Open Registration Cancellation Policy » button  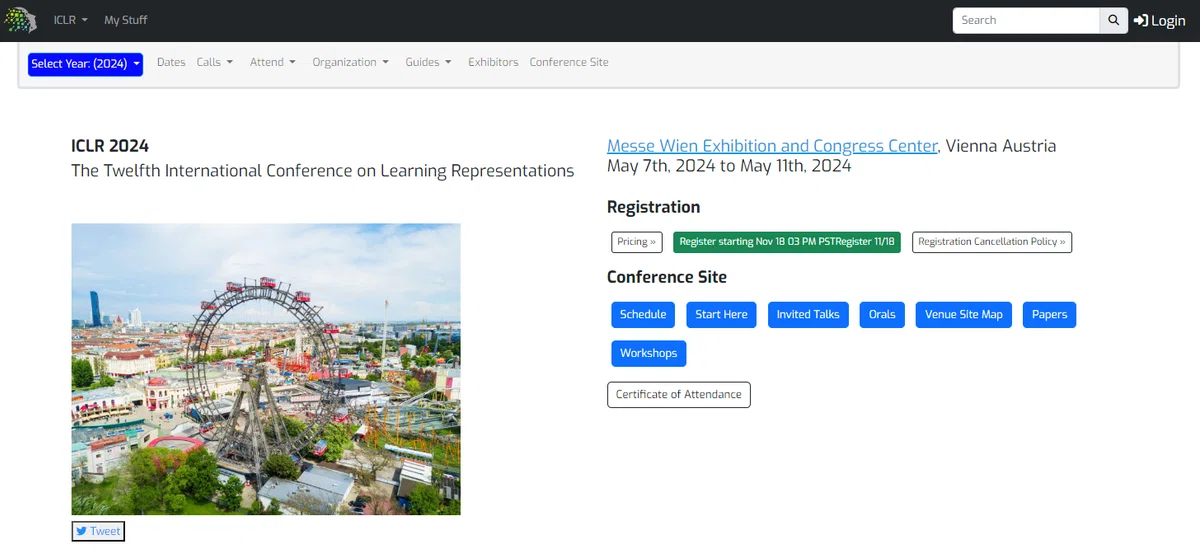(992, 242)
